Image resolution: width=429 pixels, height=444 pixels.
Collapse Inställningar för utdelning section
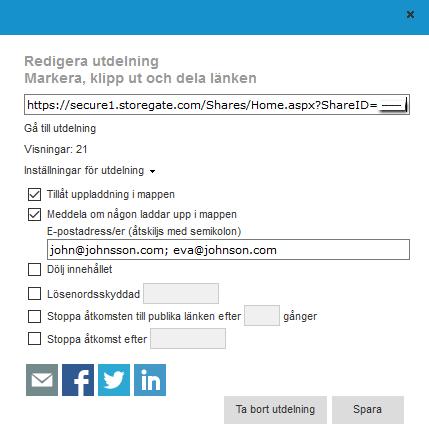[84, 170]
